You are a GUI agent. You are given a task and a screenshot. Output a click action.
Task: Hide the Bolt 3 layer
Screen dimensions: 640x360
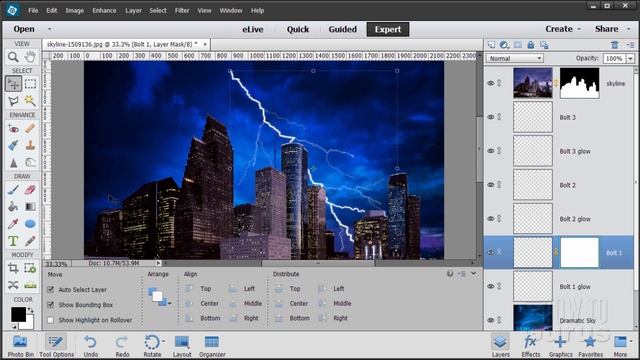pyautogui.click(x=491, y=117)
